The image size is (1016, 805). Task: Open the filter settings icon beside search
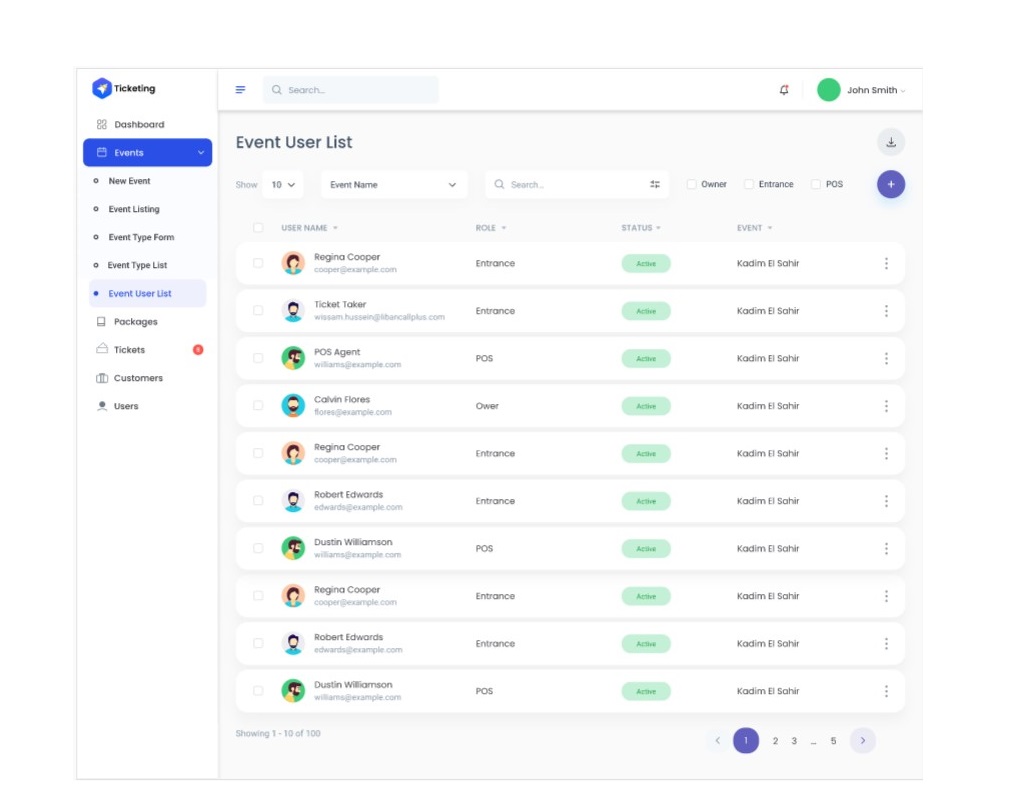(x=653, y=184)
